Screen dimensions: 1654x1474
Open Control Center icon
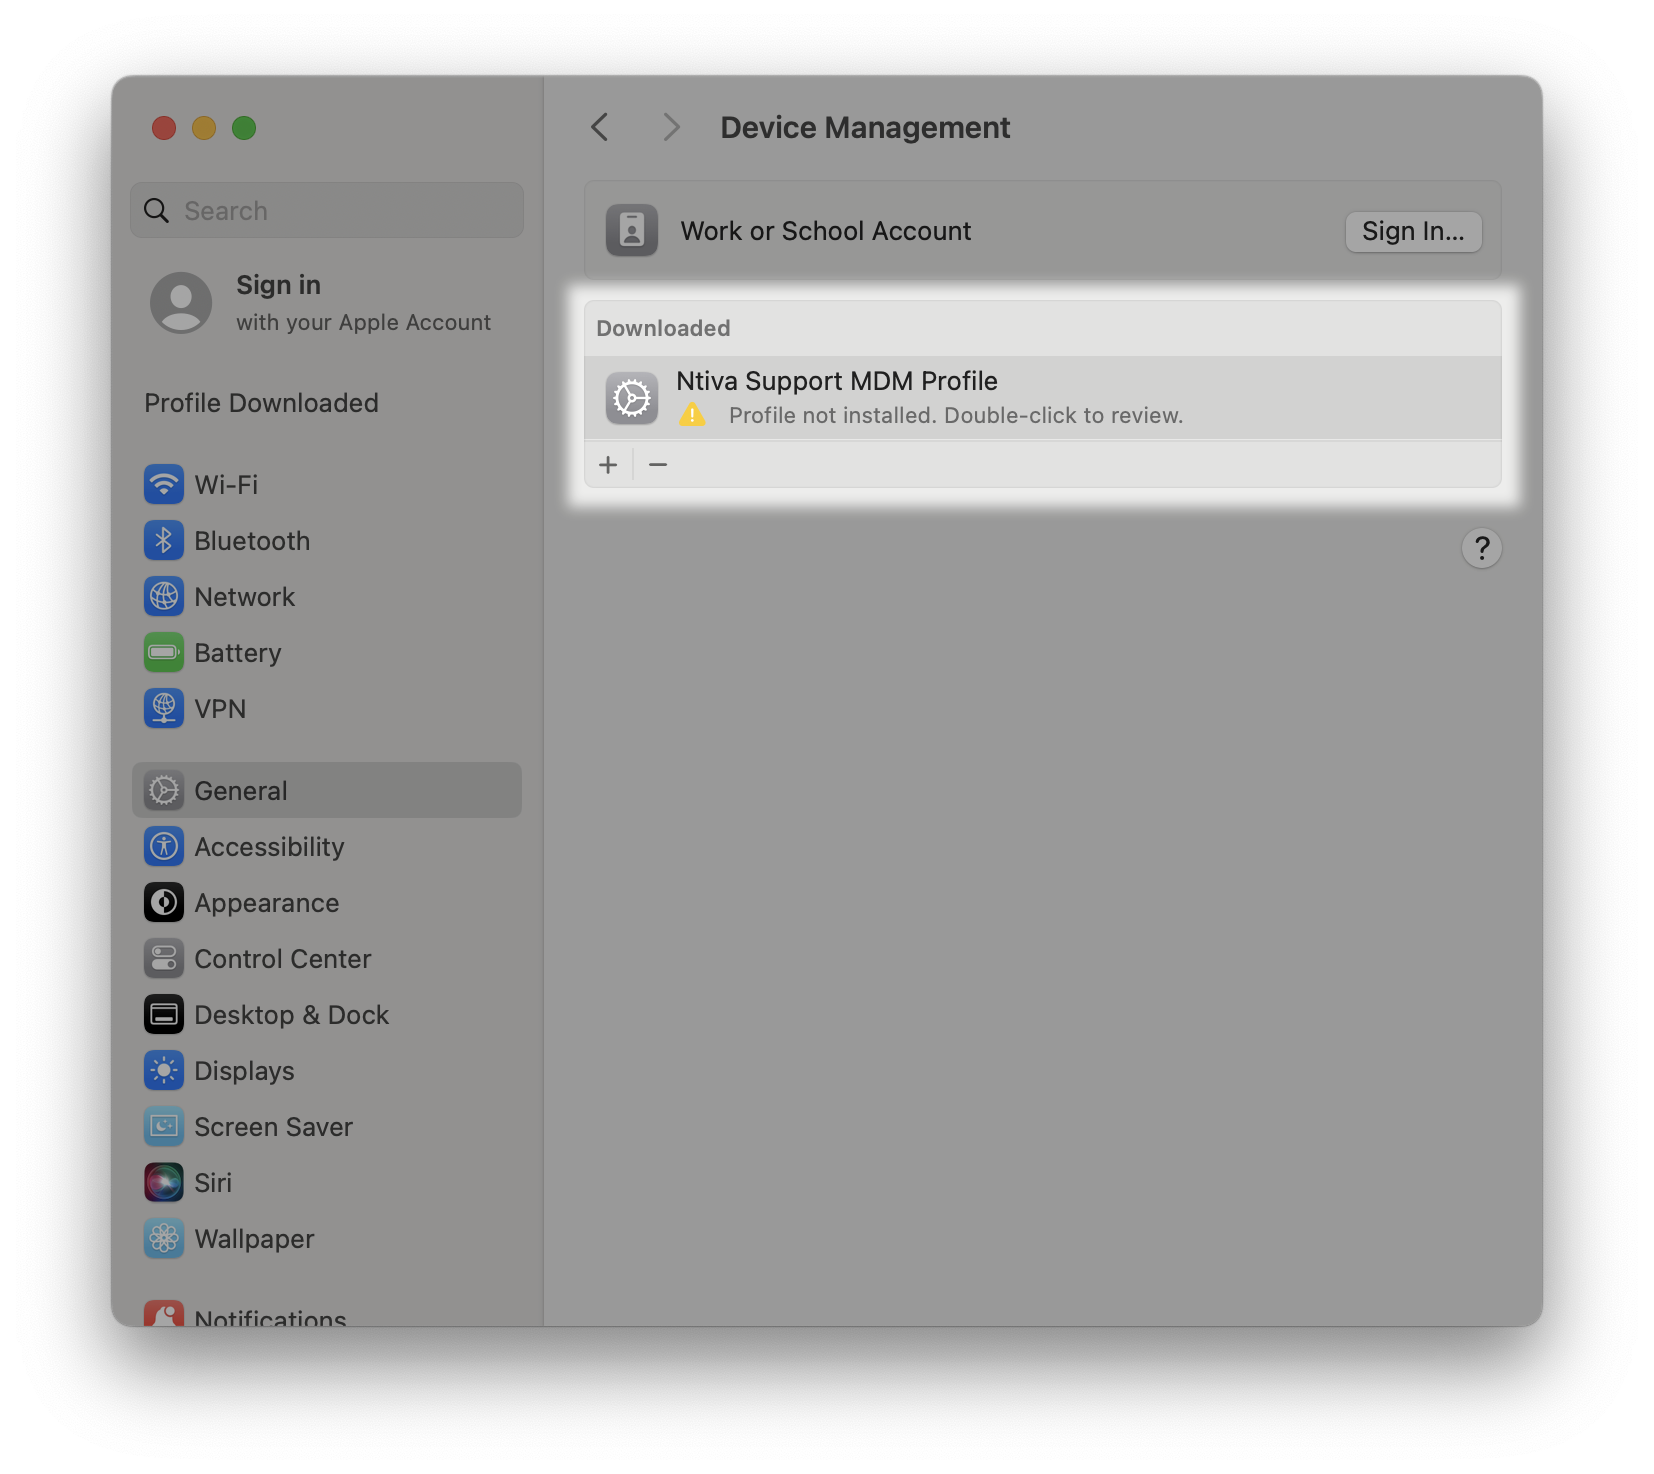[x=164, y=959]
